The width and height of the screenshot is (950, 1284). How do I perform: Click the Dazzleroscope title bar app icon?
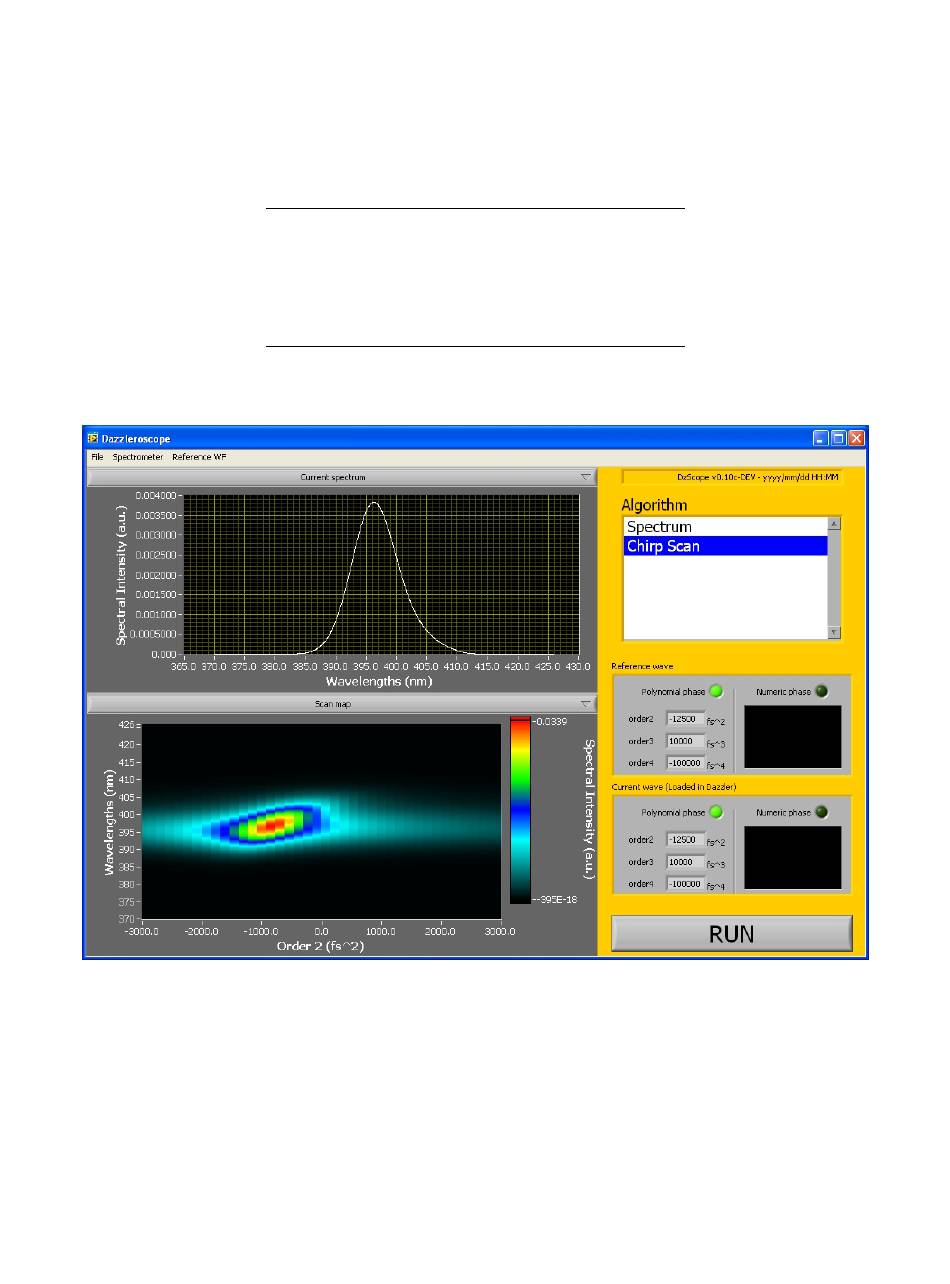tap(92, 438)
